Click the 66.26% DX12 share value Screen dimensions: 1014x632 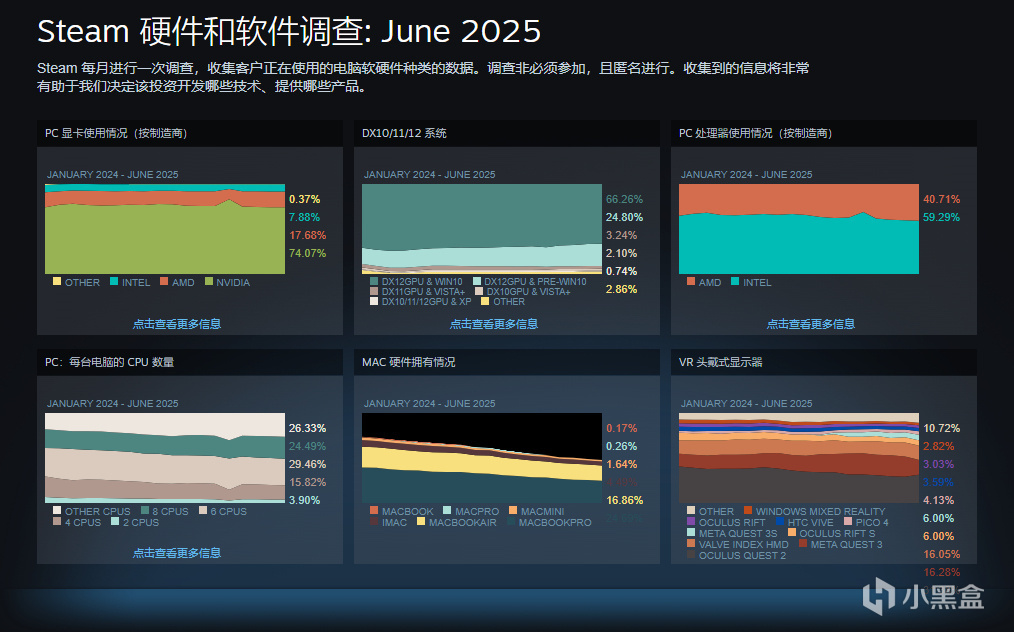click(x=624, y=199)
